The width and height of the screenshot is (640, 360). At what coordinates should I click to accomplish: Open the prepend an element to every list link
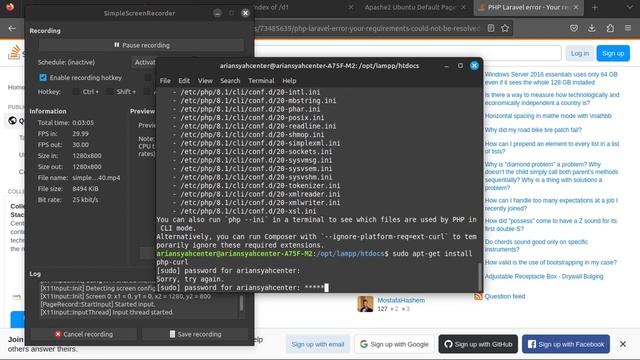coord(552,147)
